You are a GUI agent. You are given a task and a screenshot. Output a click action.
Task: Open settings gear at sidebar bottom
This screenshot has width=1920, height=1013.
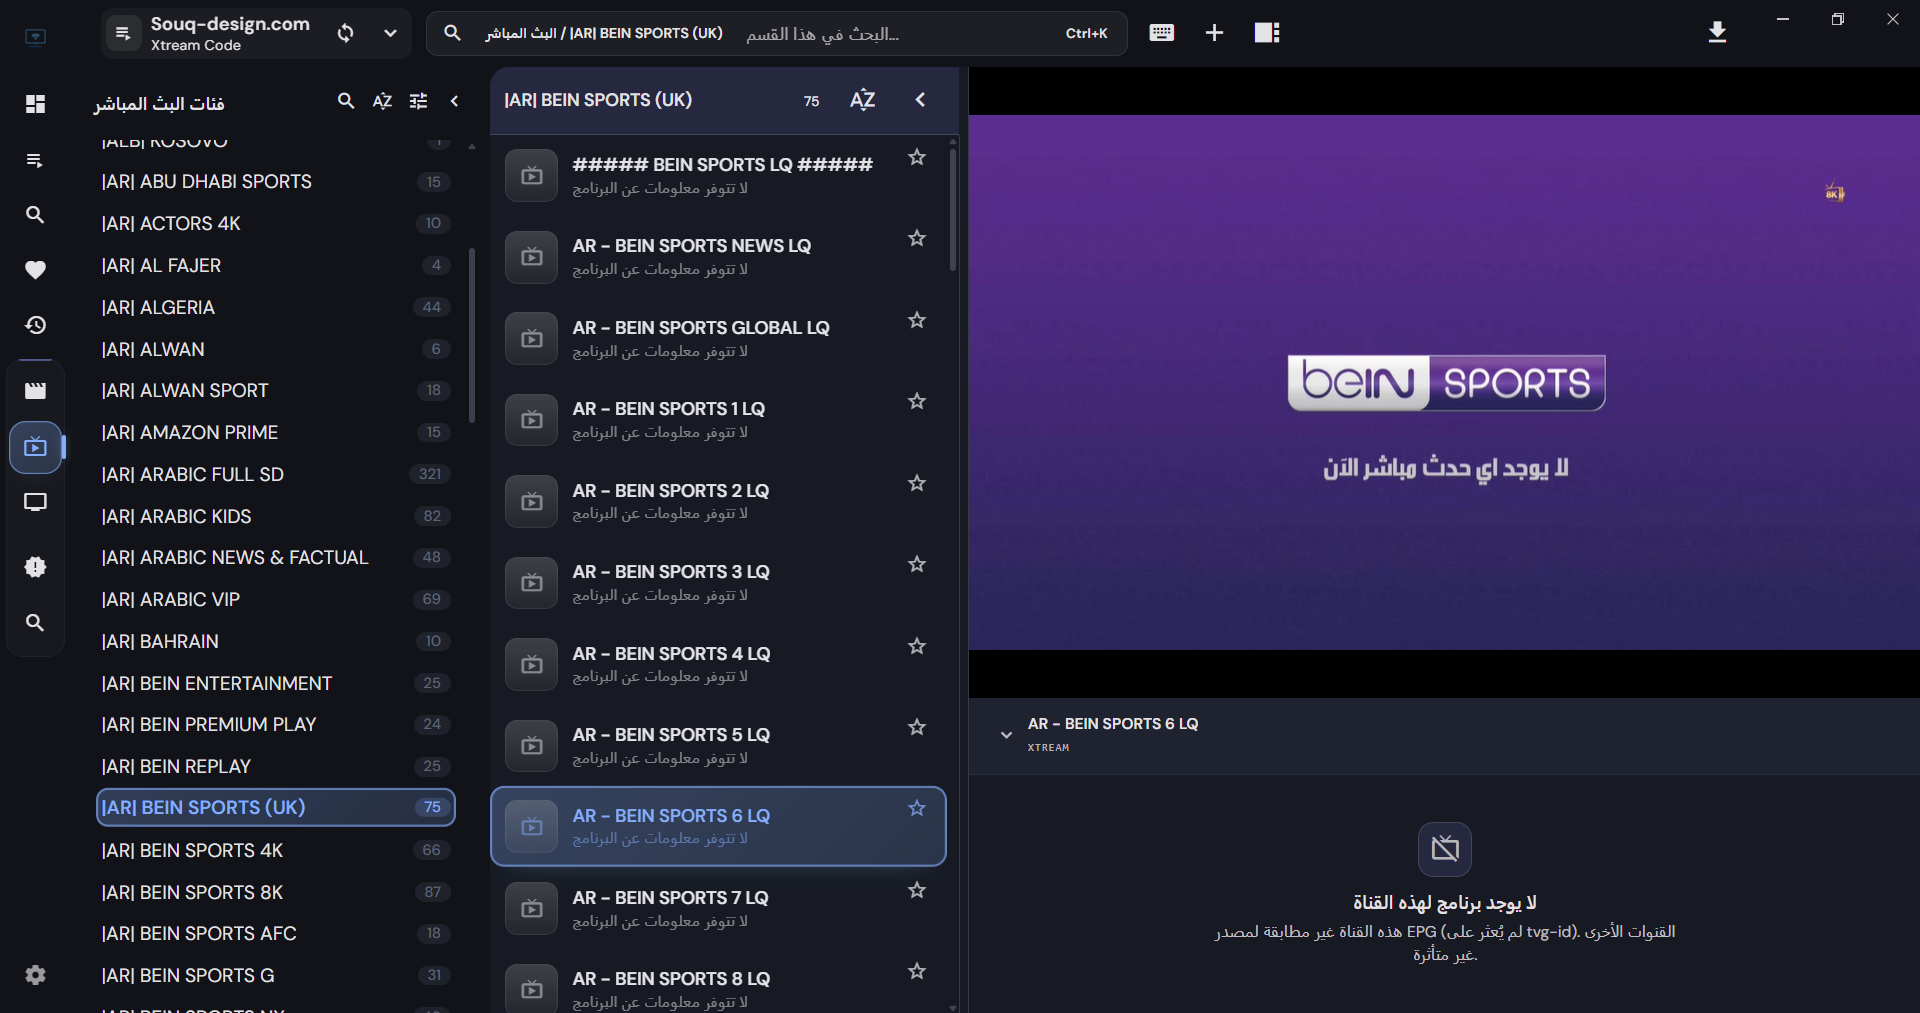[x=35, y=975]
